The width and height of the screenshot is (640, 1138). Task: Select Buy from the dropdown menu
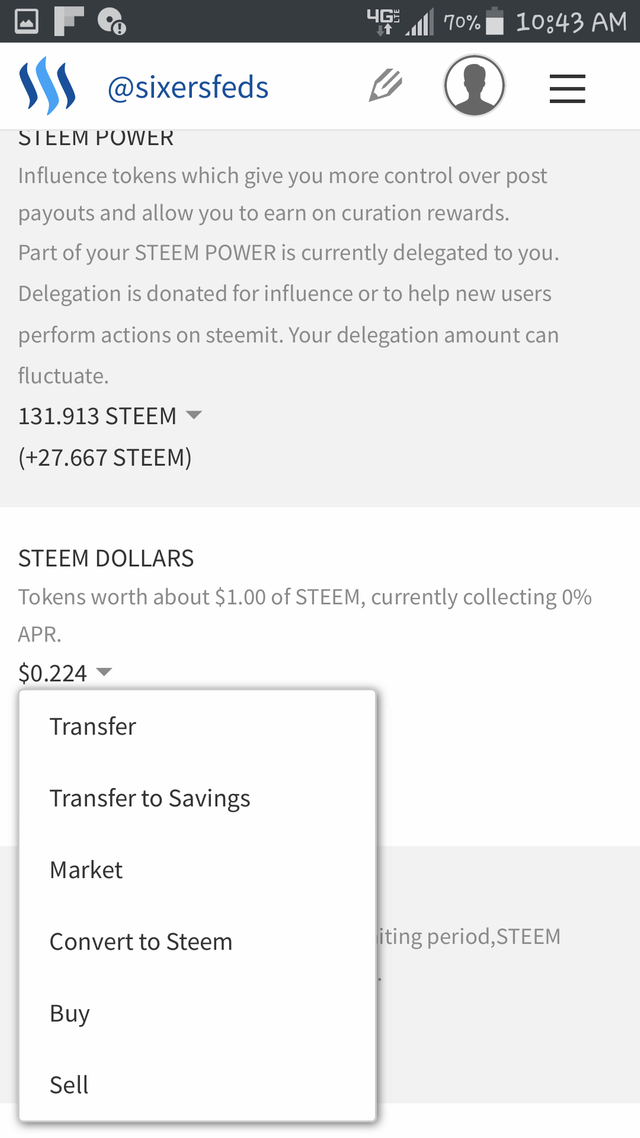point(70,1013)
